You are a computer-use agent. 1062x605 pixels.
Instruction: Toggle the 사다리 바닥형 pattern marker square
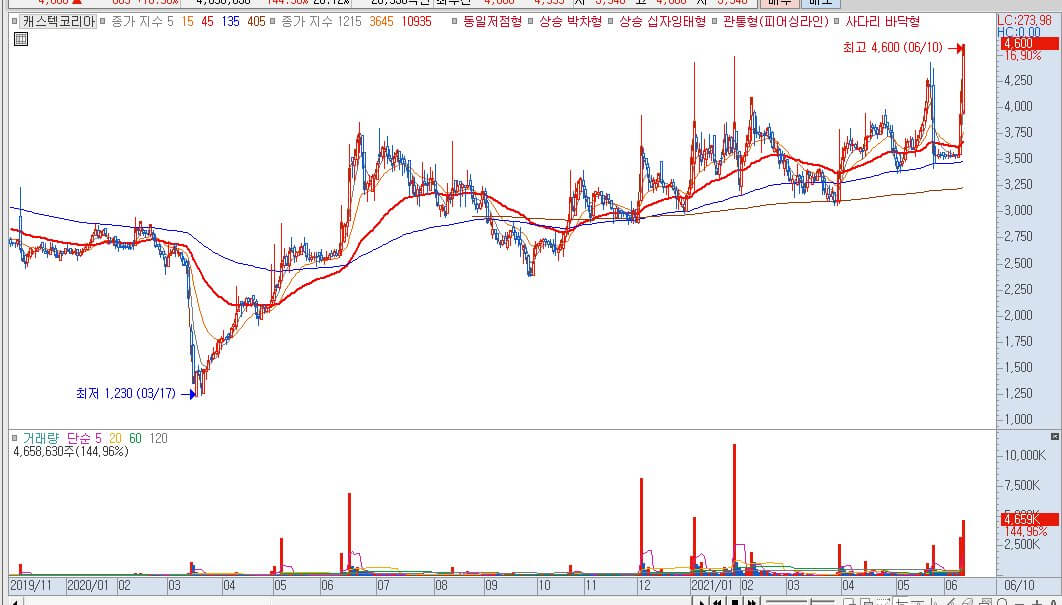tap(837, 22)
